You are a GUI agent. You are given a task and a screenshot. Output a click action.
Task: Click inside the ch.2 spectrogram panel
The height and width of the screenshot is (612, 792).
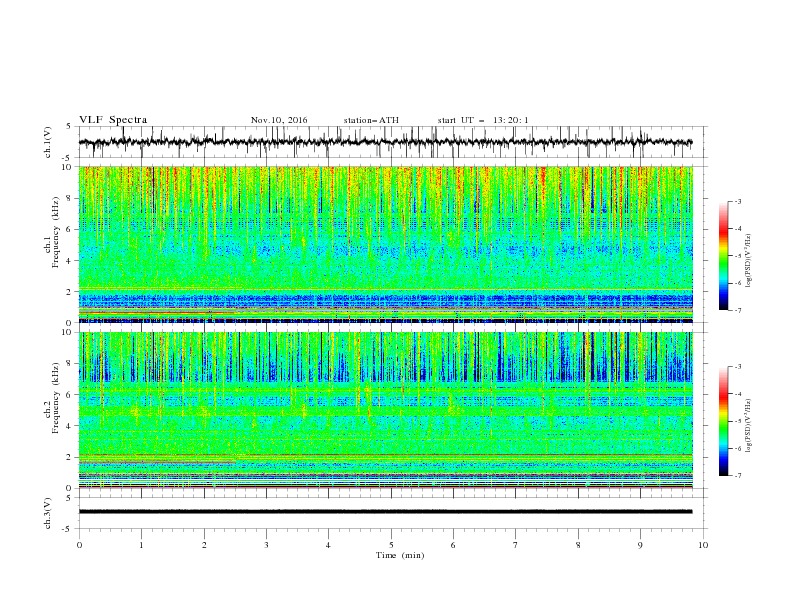tap(385, 410)
